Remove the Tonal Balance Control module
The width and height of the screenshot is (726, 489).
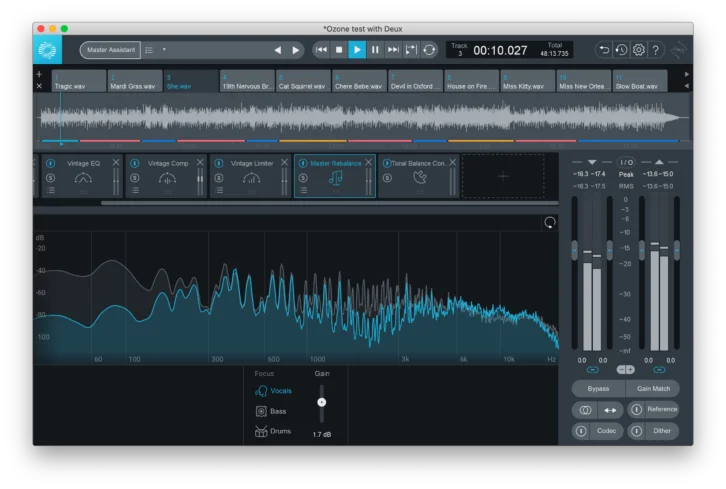(452, 162)
